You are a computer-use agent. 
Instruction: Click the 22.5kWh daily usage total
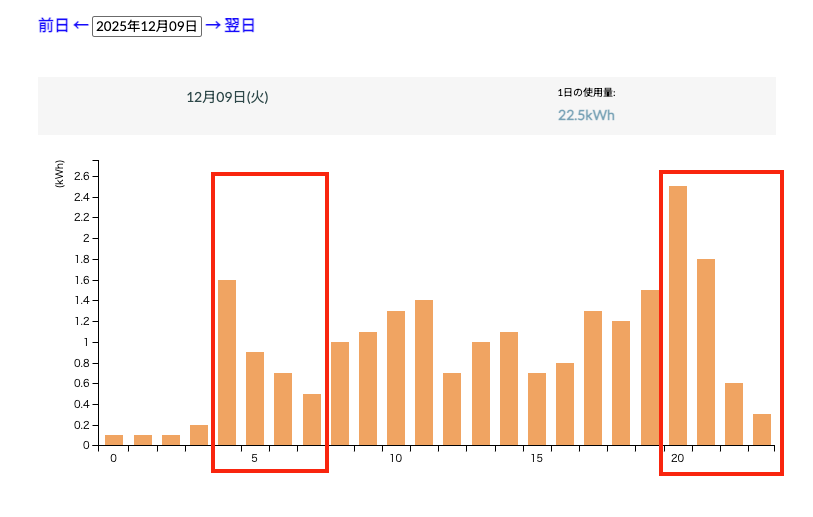click(586, 115)
